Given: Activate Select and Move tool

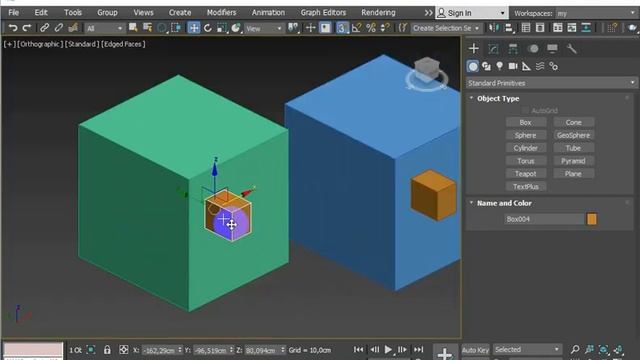Looking at the screenshot, I should pos(193,28).
